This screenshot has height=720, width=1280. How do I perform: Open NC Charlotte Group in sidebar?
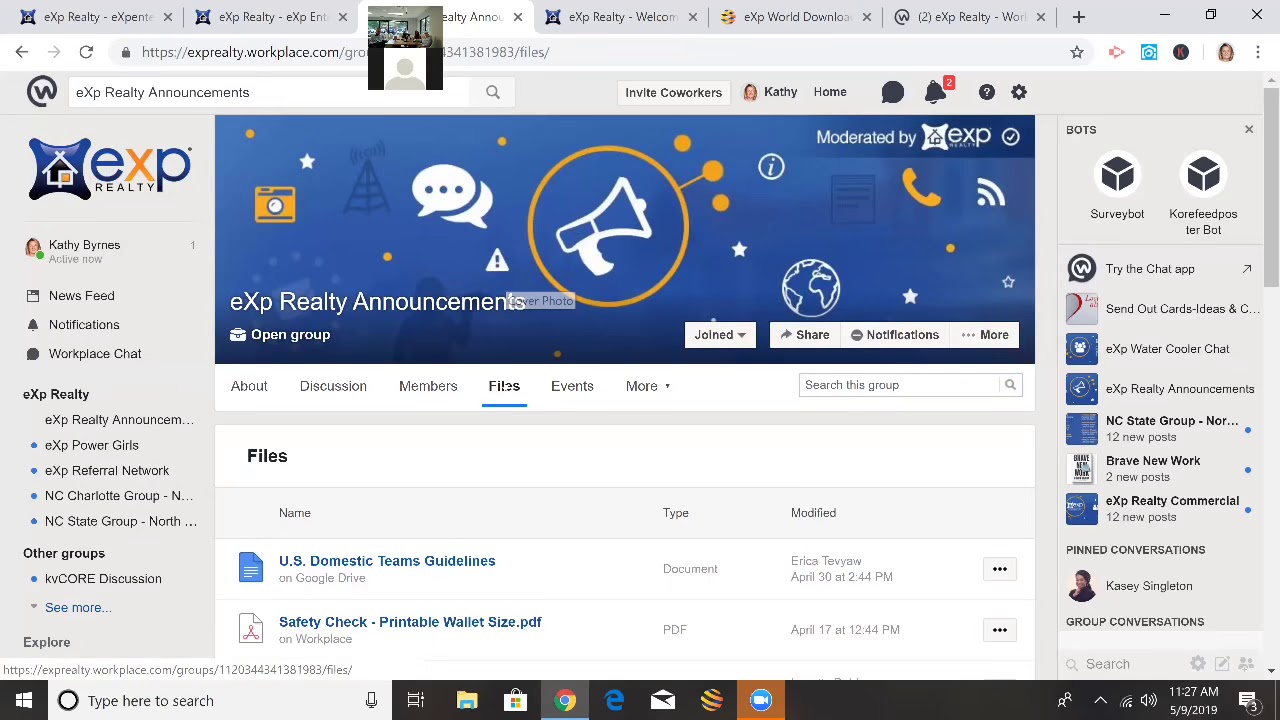pos(118,496)
